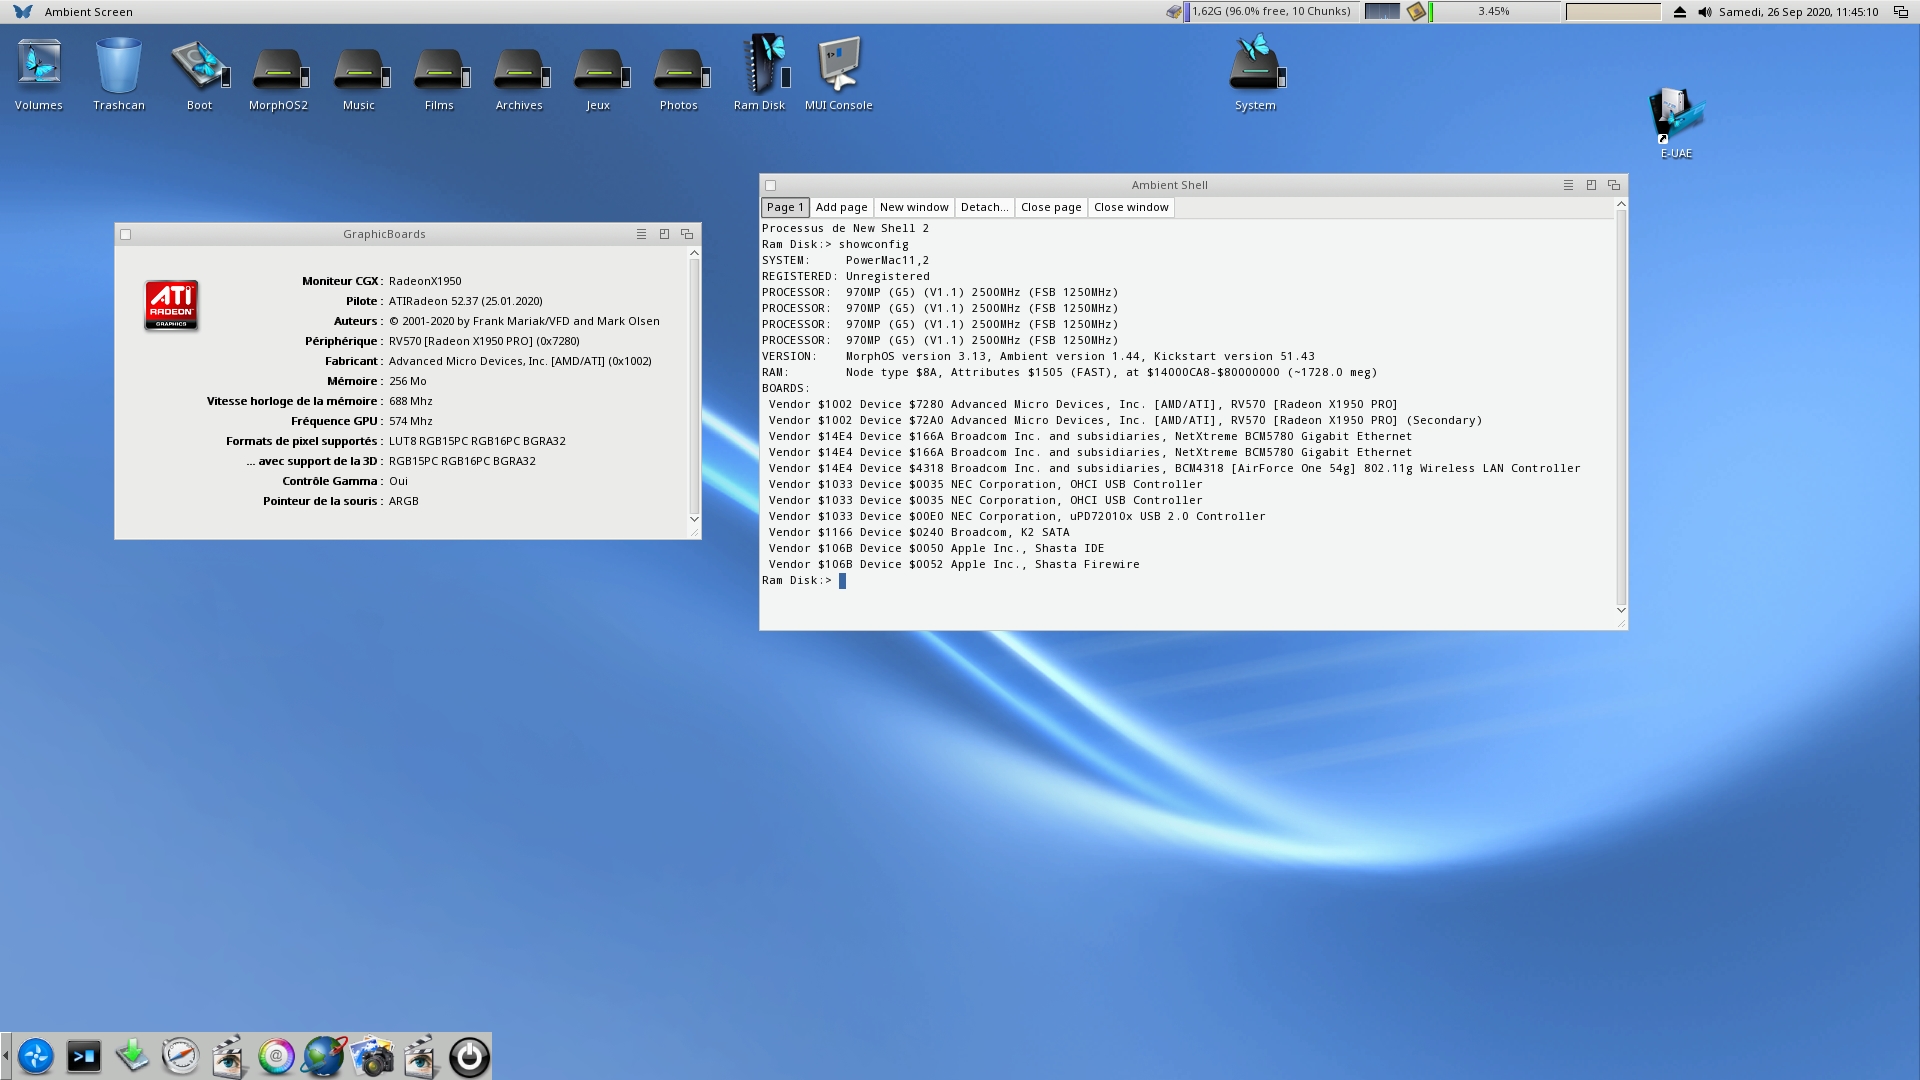Select the Page 1 tab
Screen dimensions: 1920x1080
pos(785,208)
